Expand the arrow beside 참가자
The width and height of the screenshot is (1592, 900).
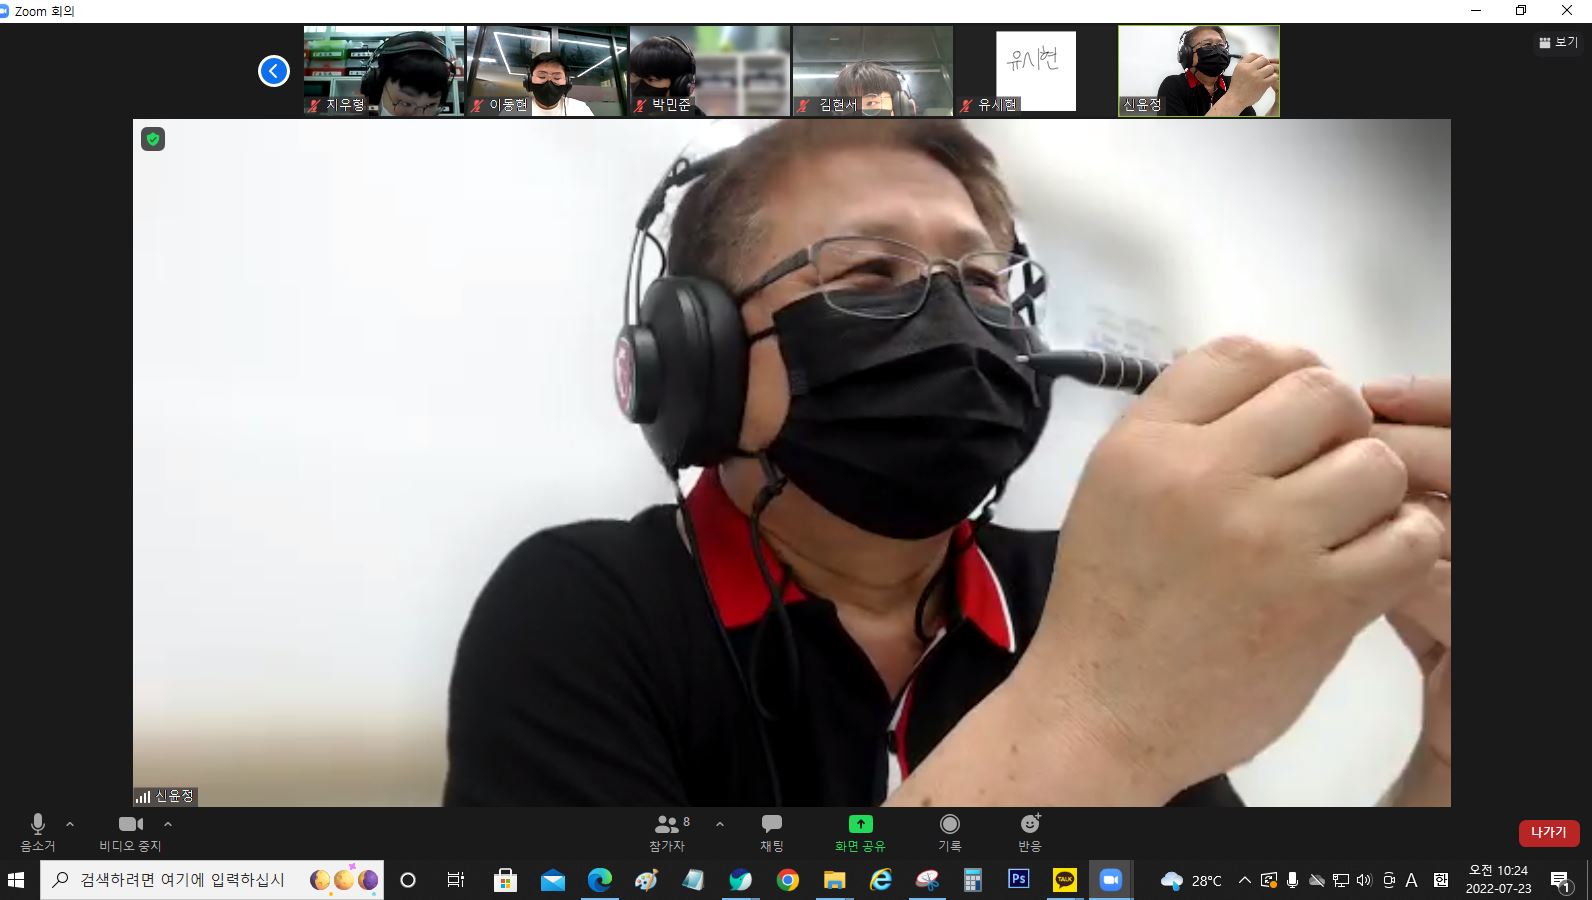pyautogui.click(x=720, y=824)
